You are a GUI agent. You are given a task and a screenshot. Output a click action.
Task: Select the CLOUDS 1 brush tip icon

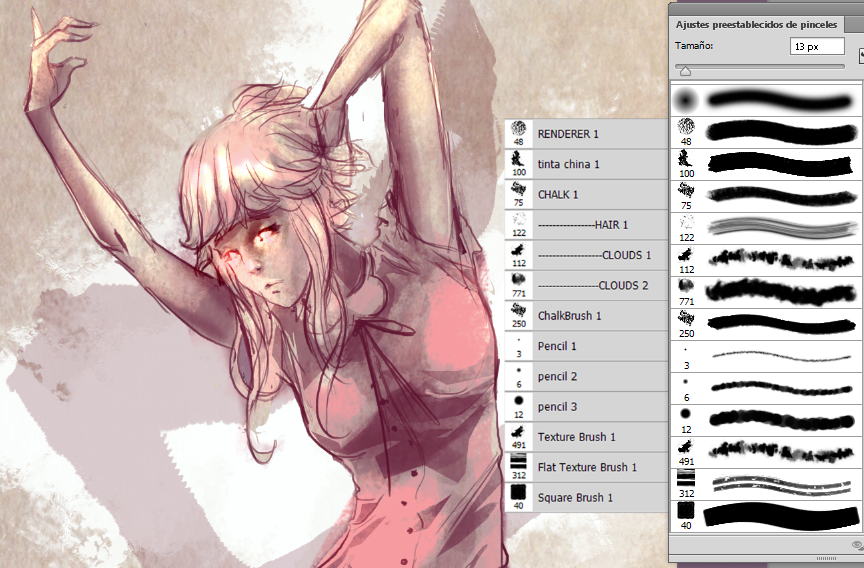pos(518,250)
